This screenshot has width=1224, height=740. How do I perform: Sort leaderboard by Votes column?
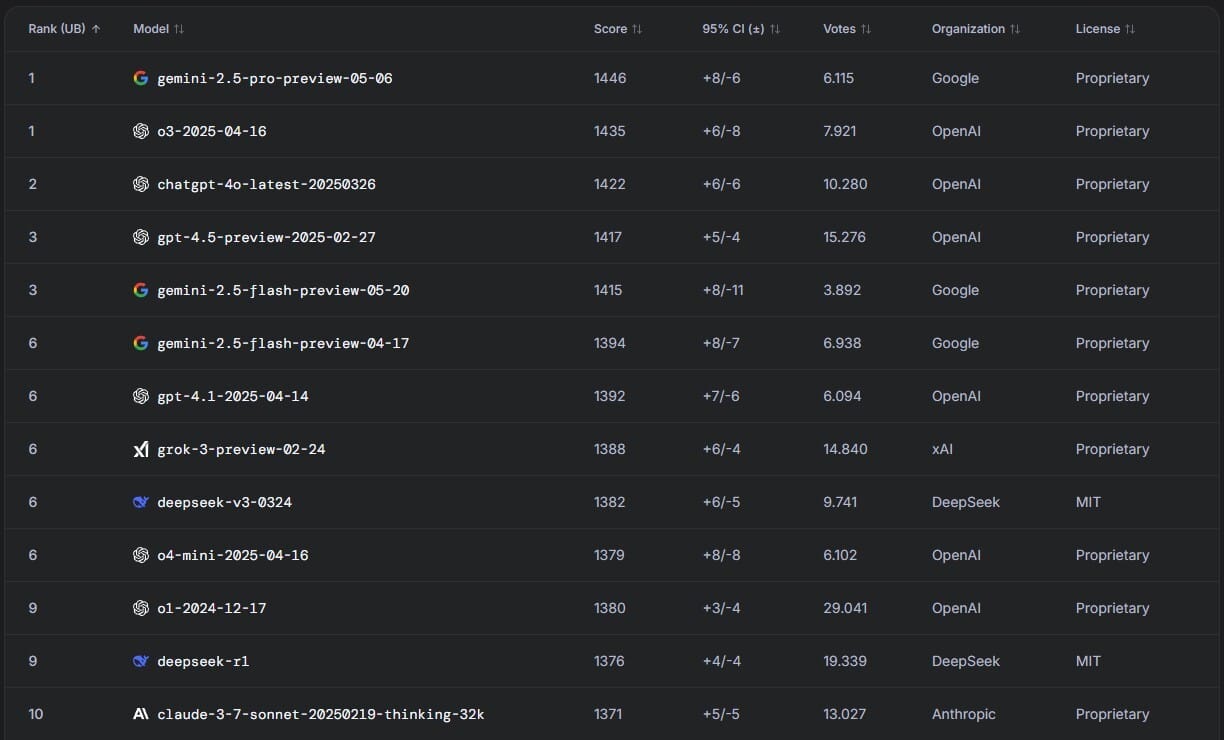(x=847, y=29)
